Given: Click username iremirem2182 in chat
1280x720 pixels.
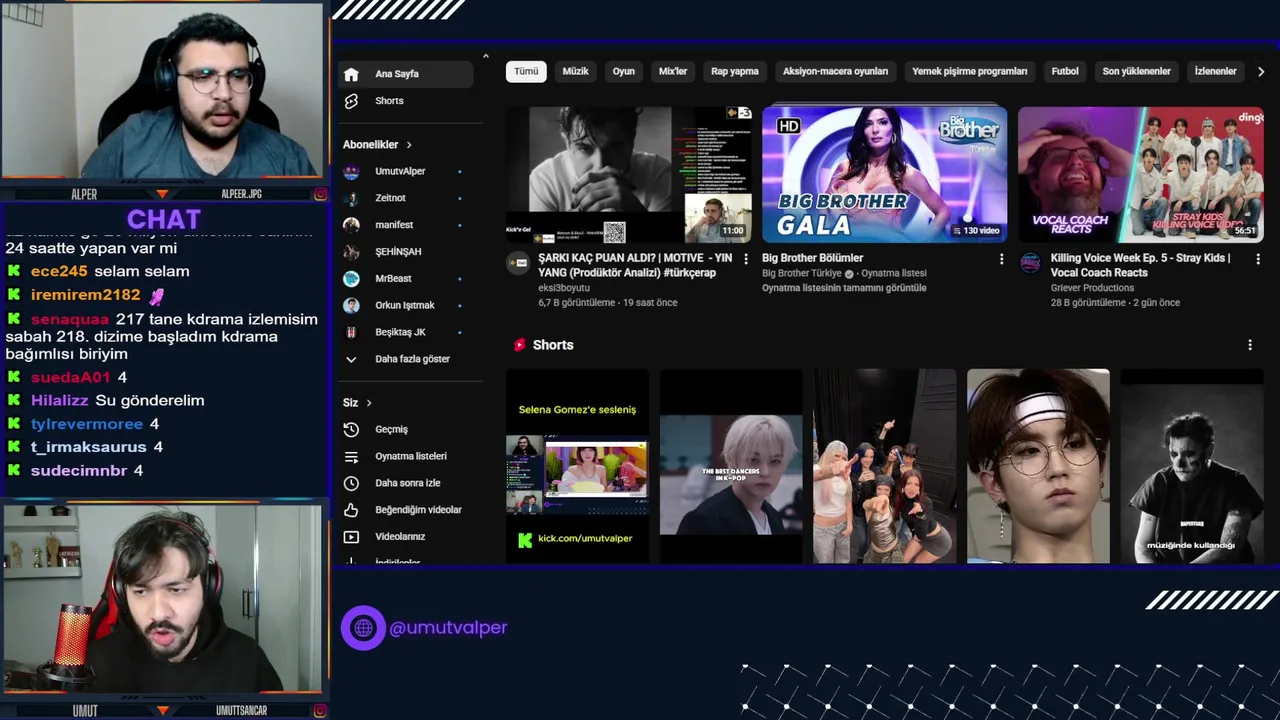Looking at the screenshot, I should [x=86, y=295].
